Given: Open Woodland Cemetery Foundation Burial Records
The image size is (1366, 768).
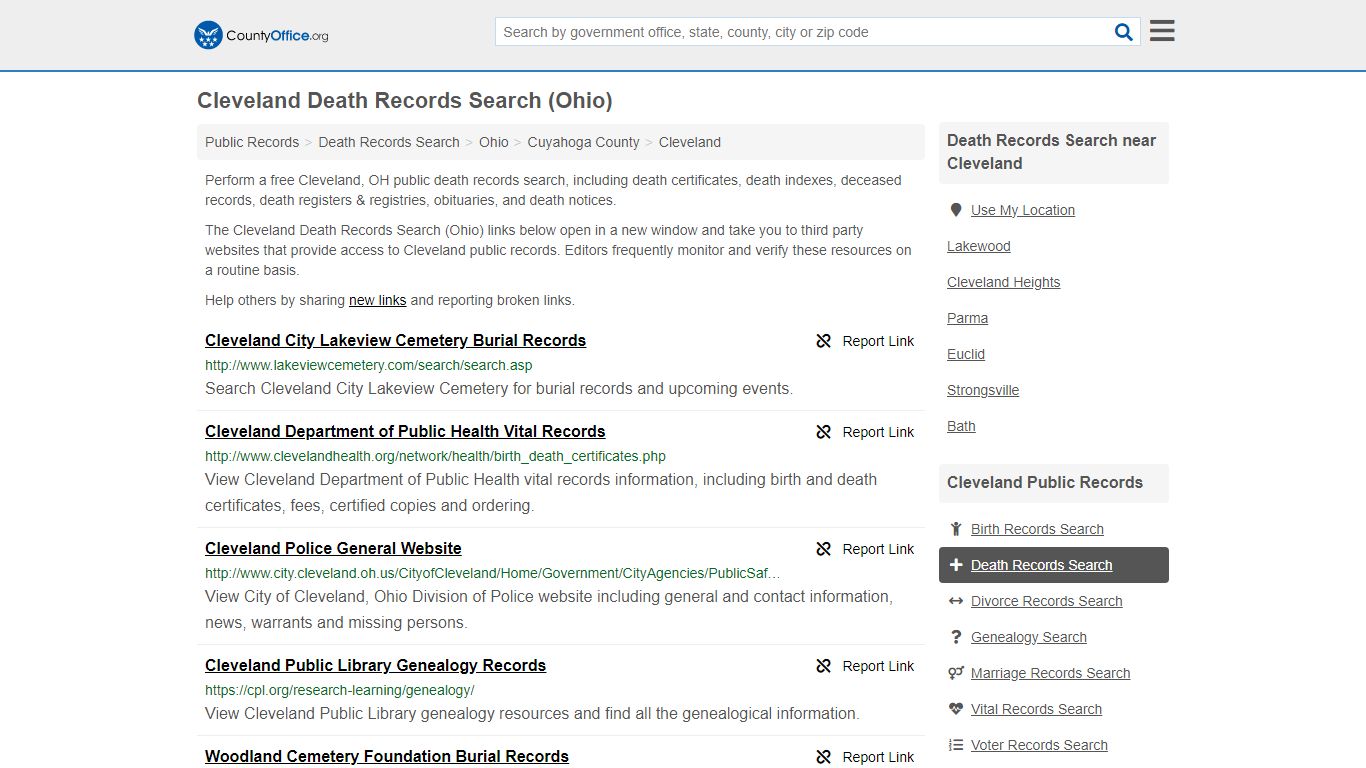Looking at the screenshot, I should point(387,756).
